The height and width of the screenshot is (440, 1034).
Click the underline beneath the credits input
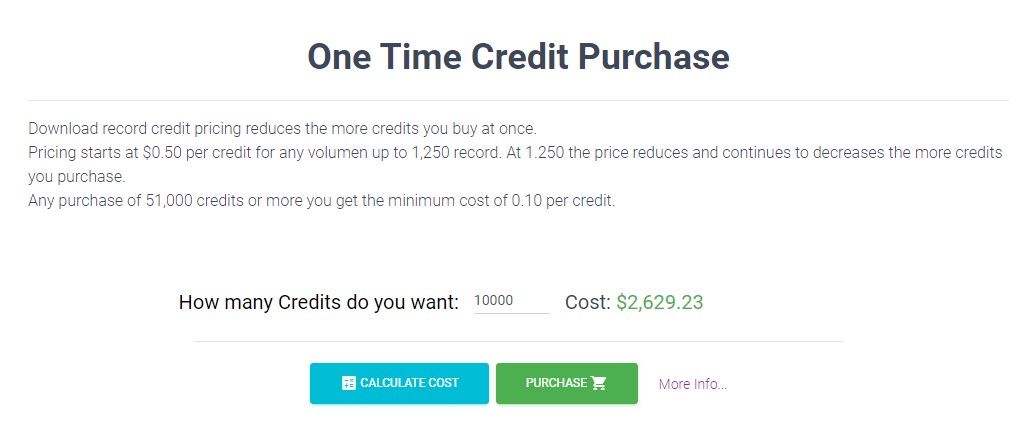click(x=512, y=313)
